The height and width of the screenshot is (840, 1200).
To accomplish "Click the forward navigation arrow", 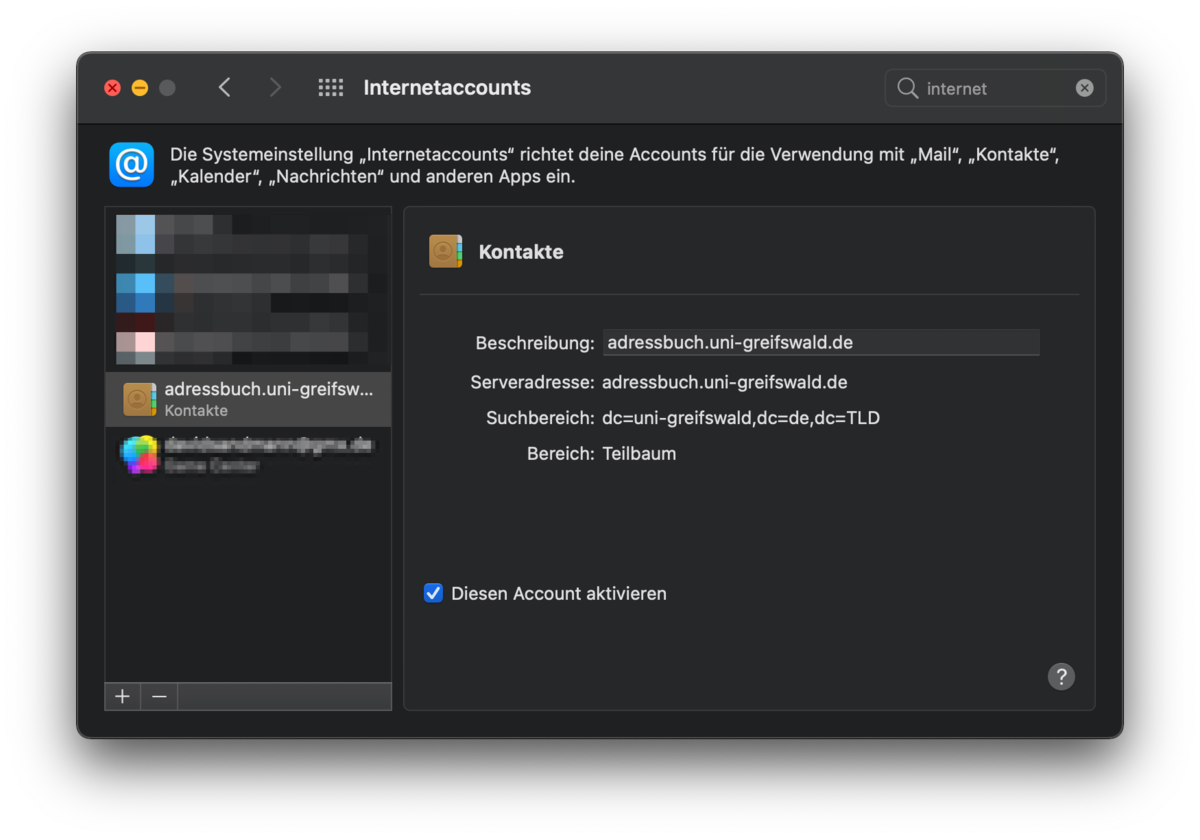I will click(x=275, y=88).
